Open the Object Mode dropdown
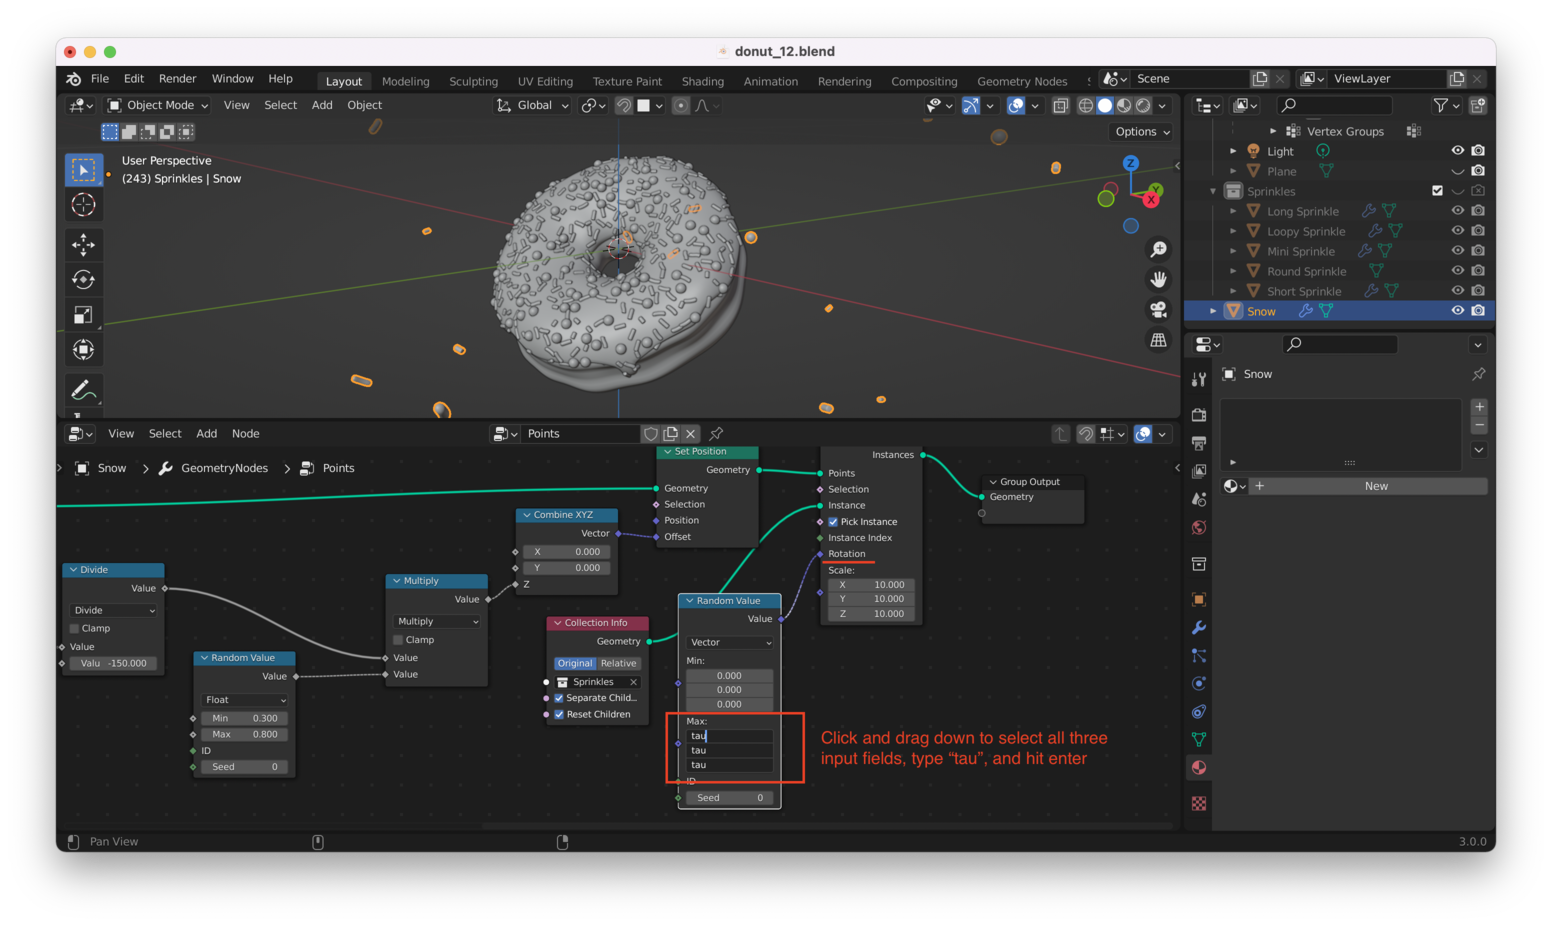This screenshot has height=926, width=1552. click(158, 105)
